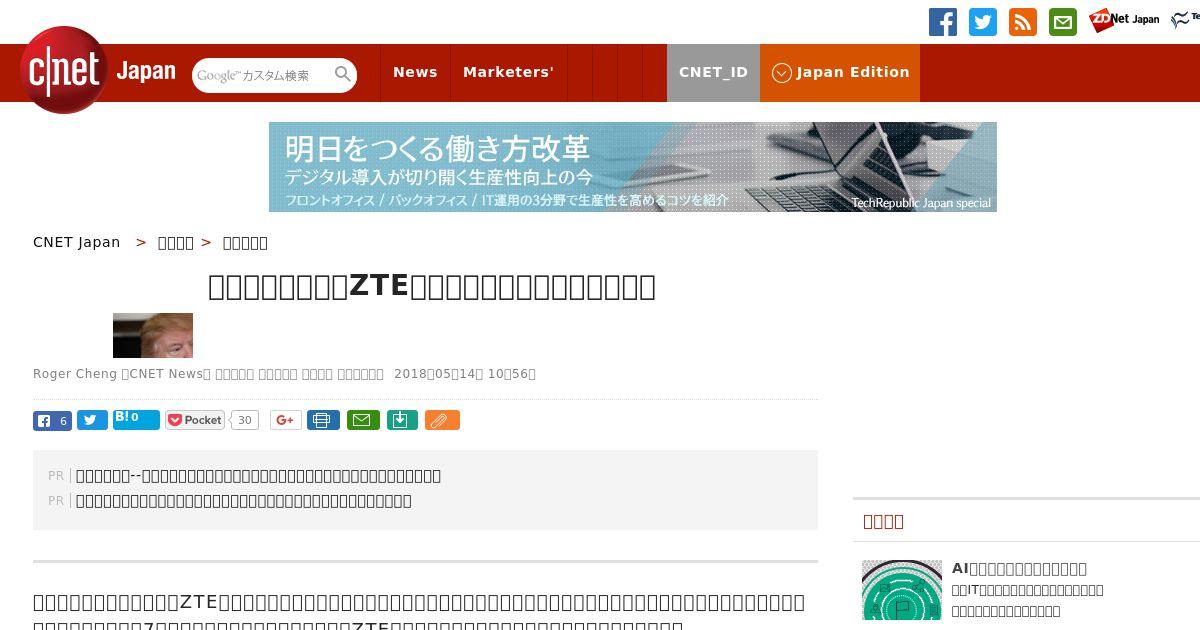1200x630 pixels.
Task: Open the Twitter icon in top bar
Action: tap(983, 22)
